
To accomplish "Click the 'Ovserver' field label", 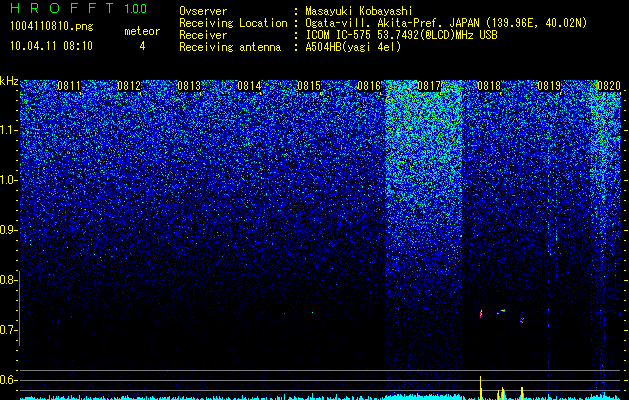I will tap(203, 11).
